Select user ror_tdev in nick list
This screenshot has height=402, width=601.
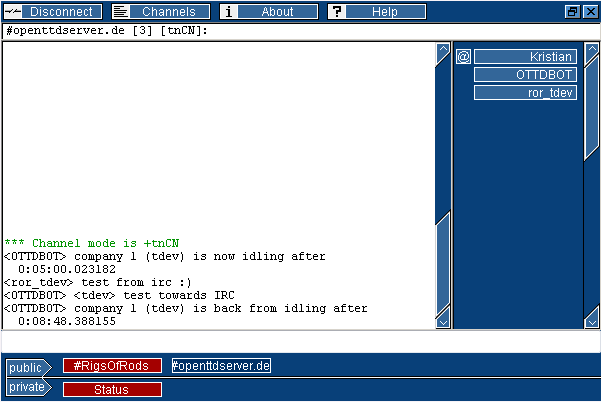(525, 93)
